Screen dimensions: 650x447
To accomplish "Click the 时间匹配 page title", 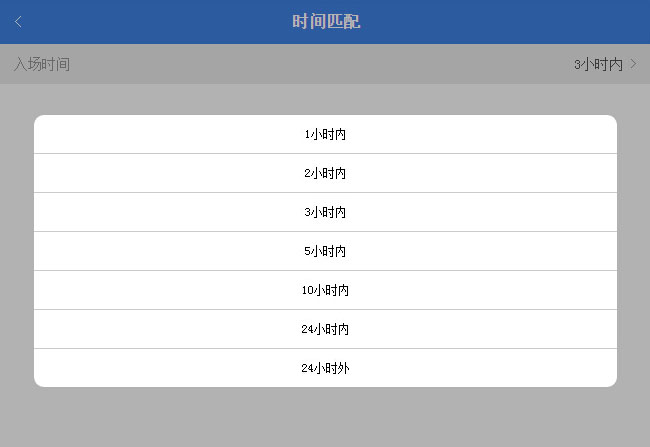I will tap(326, 22).
